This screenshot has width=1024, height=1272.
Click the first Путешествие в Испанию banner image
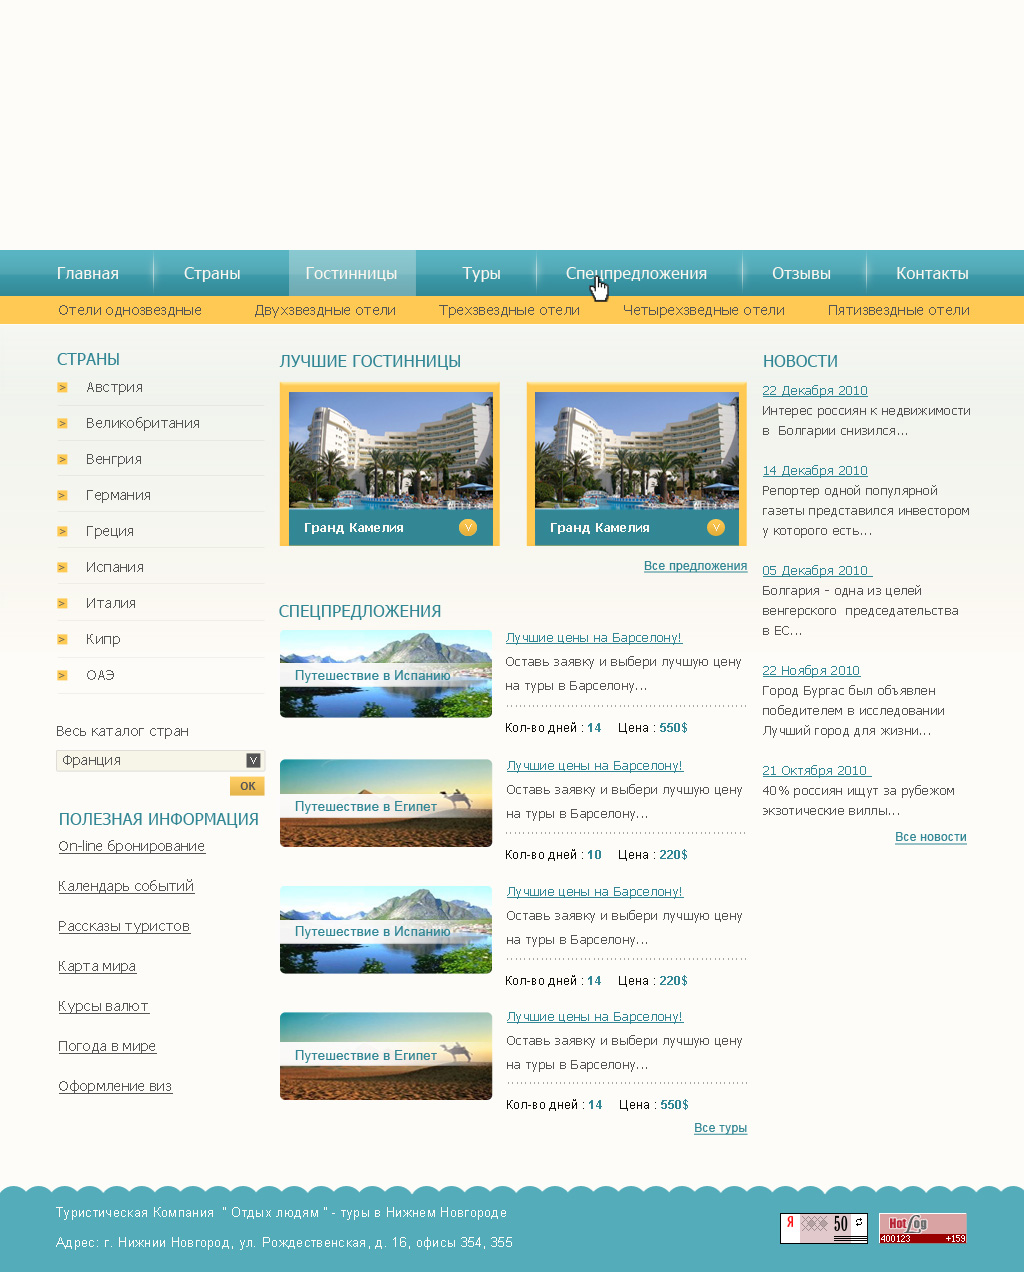coord(386,674)
